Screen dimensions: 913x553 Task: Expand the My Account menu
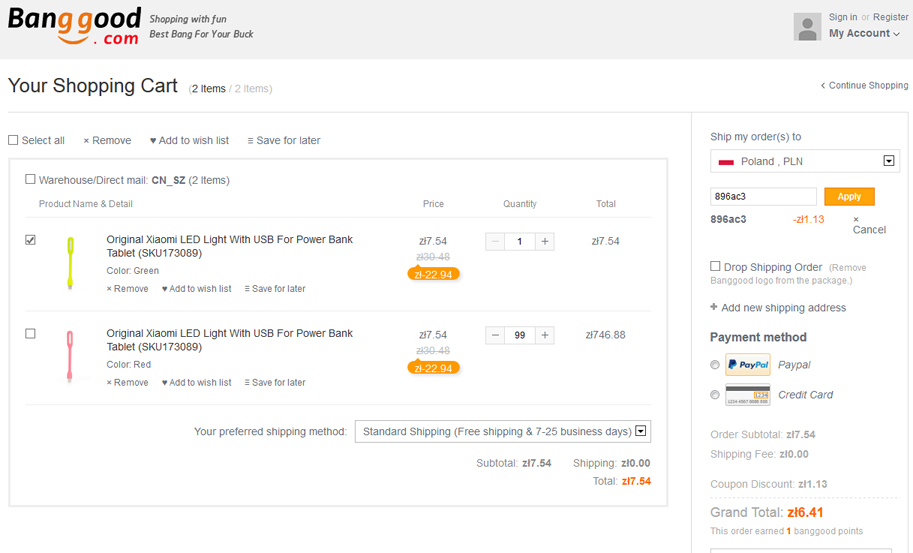864,33
